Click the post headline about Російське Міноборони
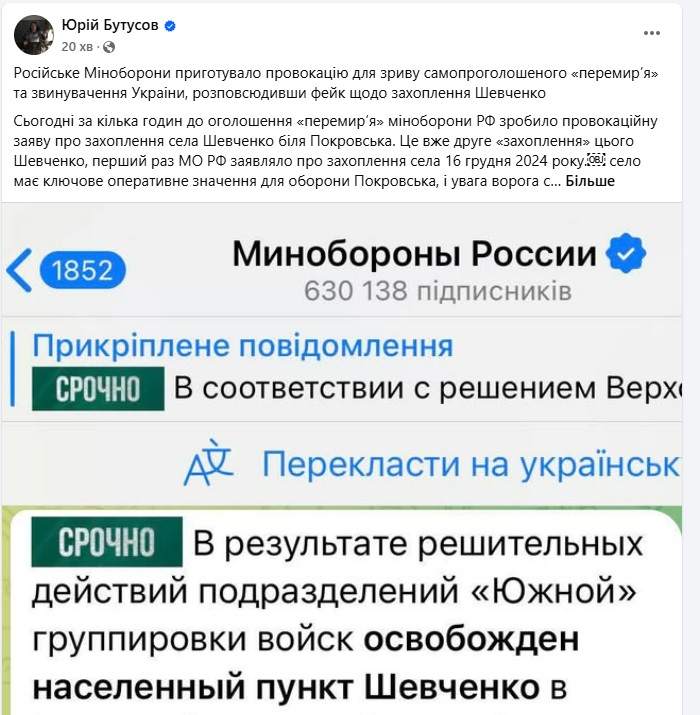The height and width of the screenshot is (715, 700). (x=342, y=83)
